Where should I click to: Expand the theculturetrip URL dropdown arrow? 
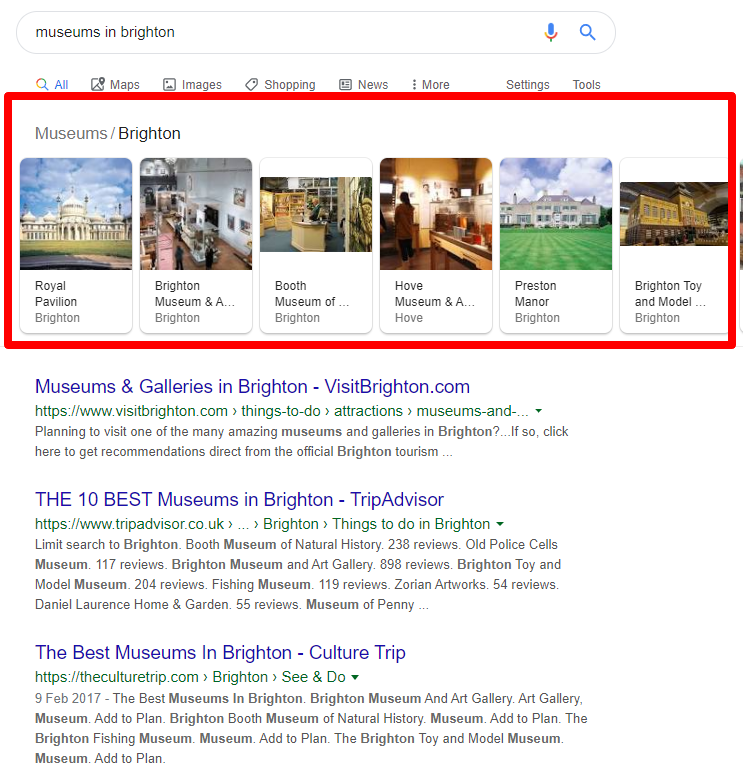point(355,677)
